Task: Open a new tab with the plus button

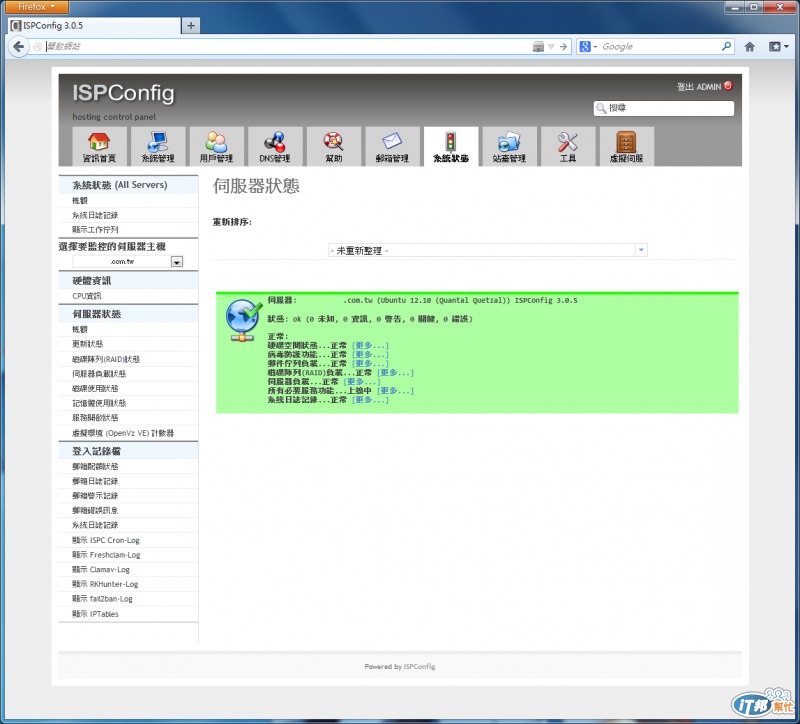Action: coord(191,26)
